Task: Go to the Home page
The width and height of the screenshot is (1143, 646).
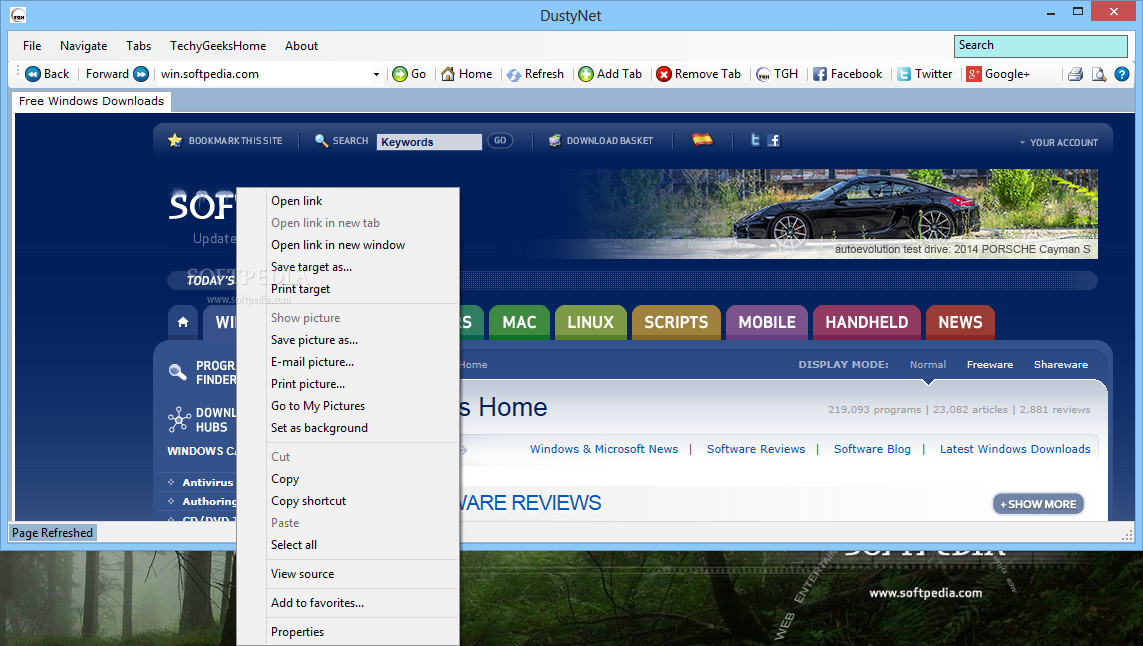Action: click(x=467, y=74)
